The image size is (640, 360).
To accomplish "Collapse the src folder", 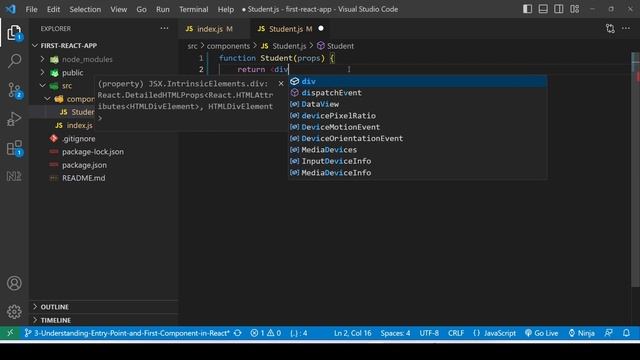I will point(42,86).
